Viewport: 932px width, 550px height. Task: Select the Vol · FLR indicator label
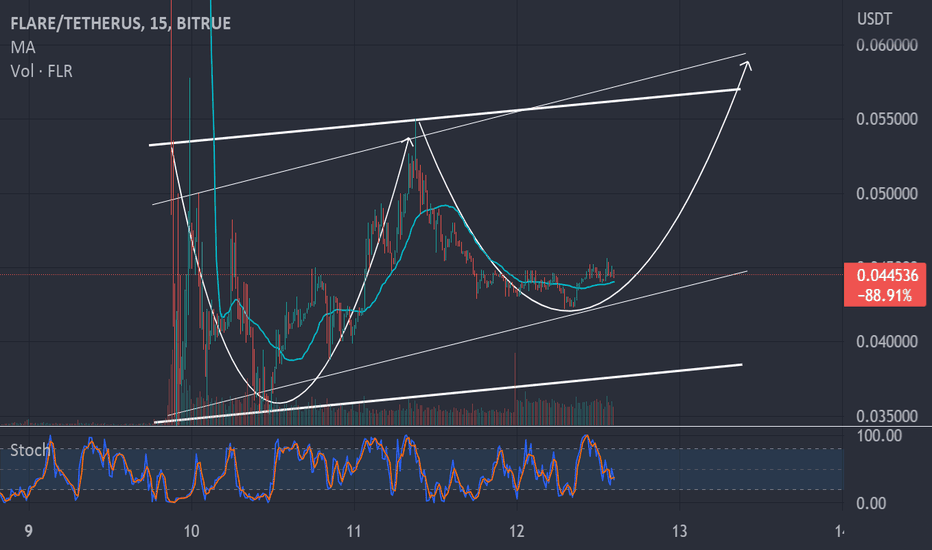coord(42,71)
